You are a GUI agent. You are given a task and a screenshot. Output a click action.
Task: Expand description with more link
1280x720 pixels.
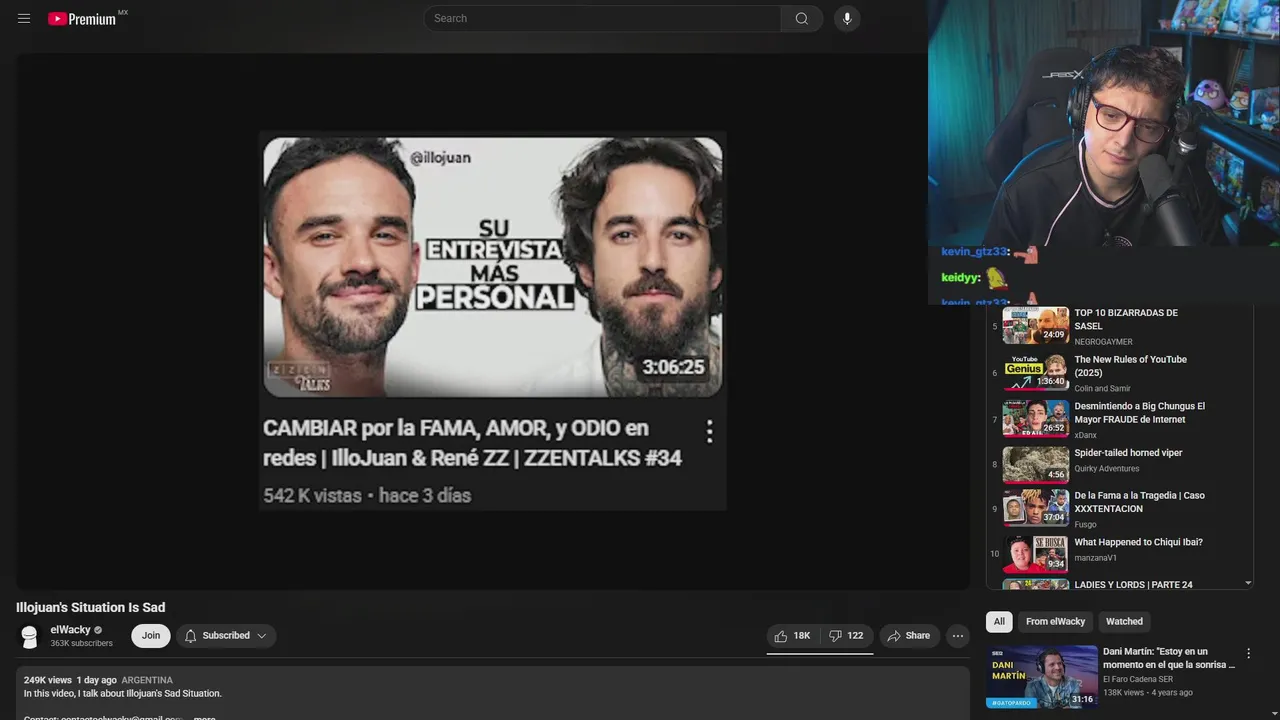pos(204,717)
